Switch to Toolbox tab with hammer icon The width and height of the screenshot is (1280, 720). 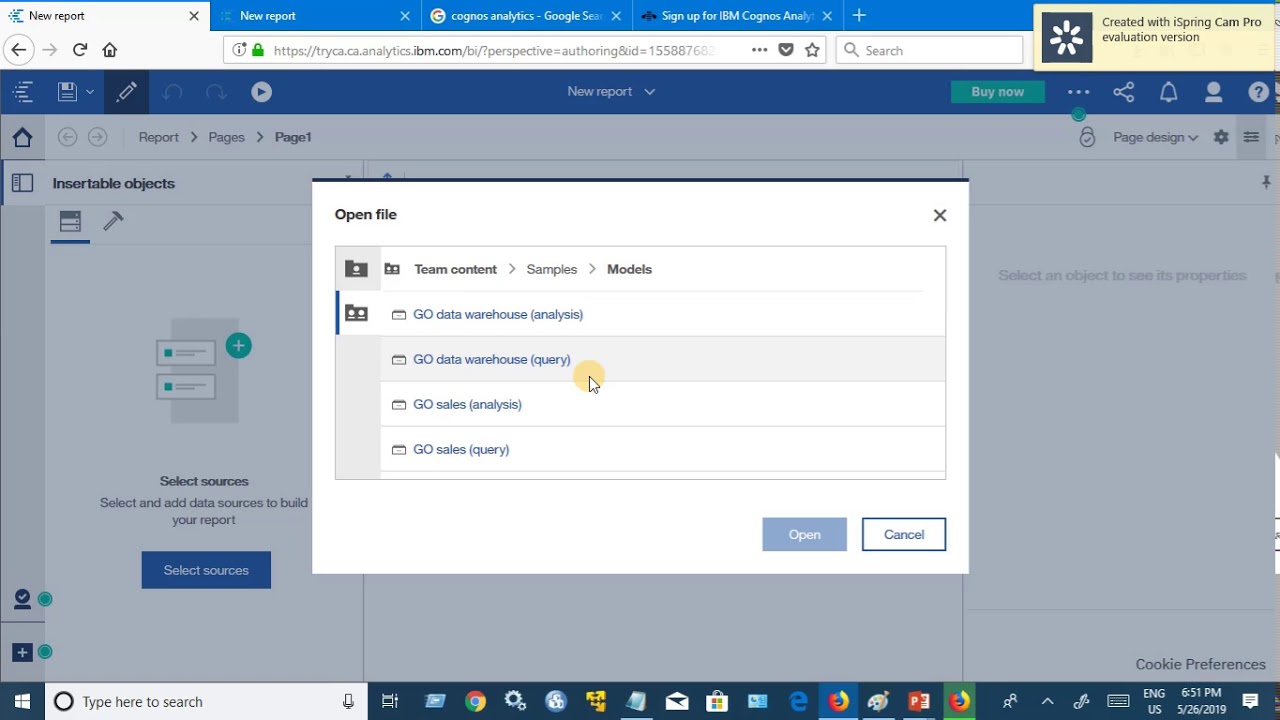(113, 221)
